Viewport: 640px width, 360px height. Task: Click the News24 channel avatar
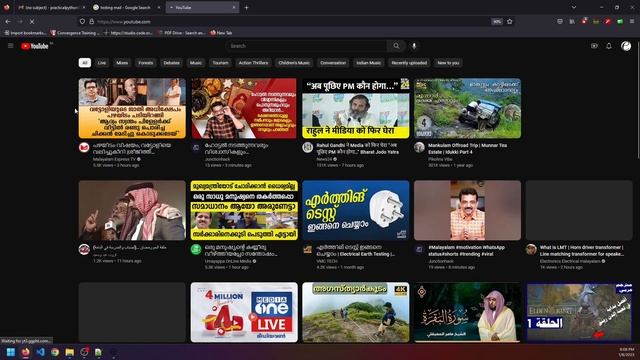pos(307,148)
